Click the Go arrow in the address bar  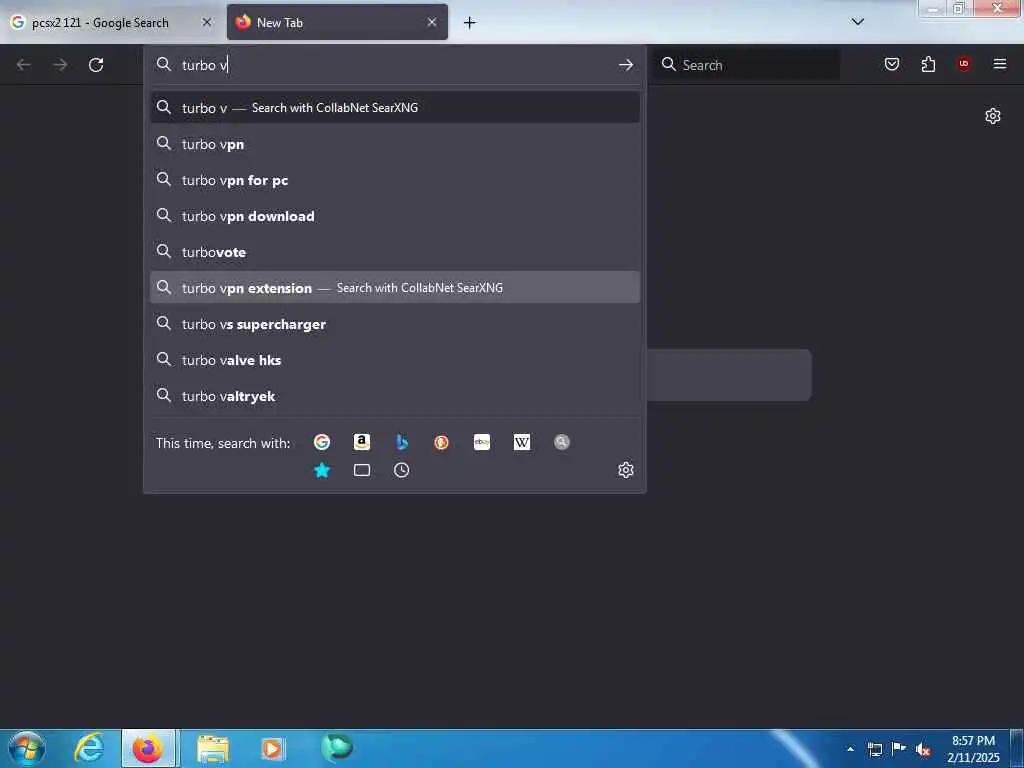(x=626, y=65)
